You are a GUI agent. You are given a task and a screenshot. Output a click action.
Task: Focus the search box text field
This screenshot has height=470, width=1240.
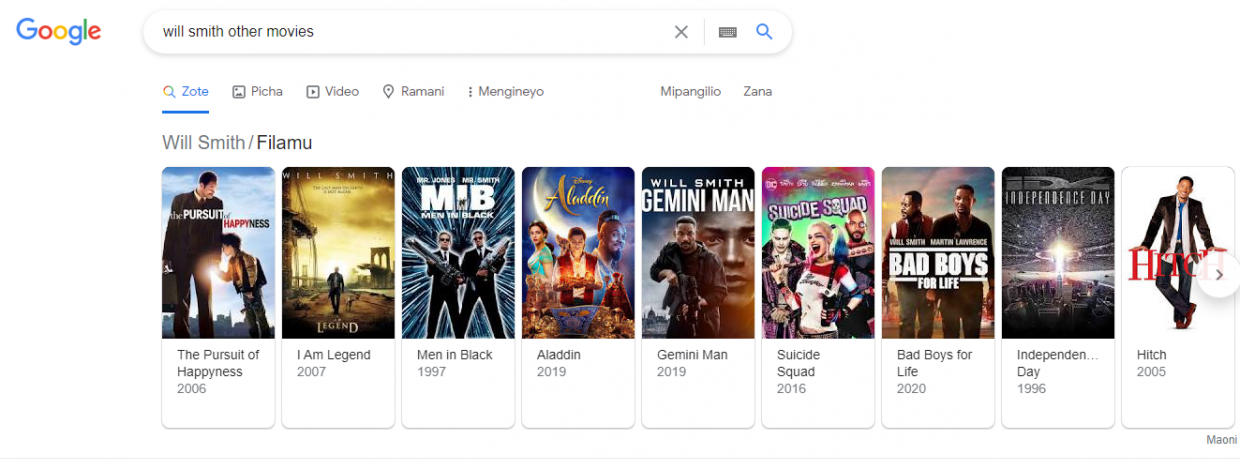point(410,32)
